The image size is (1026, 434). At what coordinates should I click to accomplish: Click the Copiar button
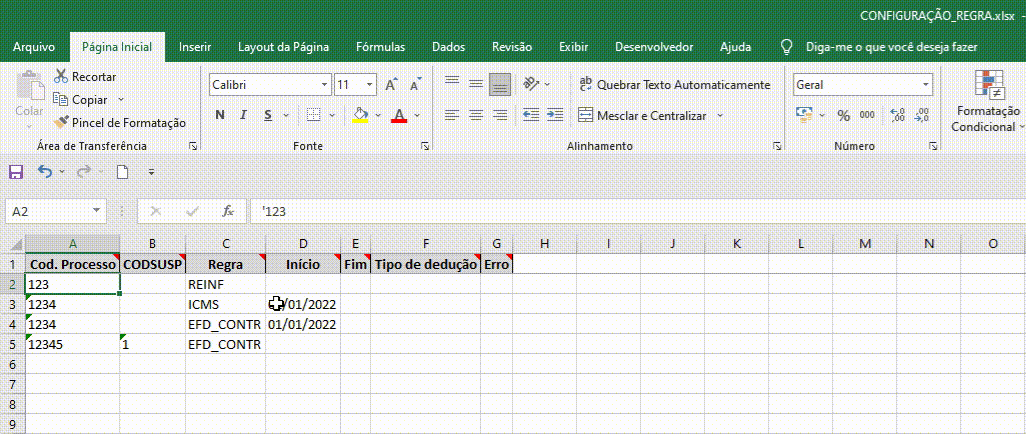coord(88,100)
